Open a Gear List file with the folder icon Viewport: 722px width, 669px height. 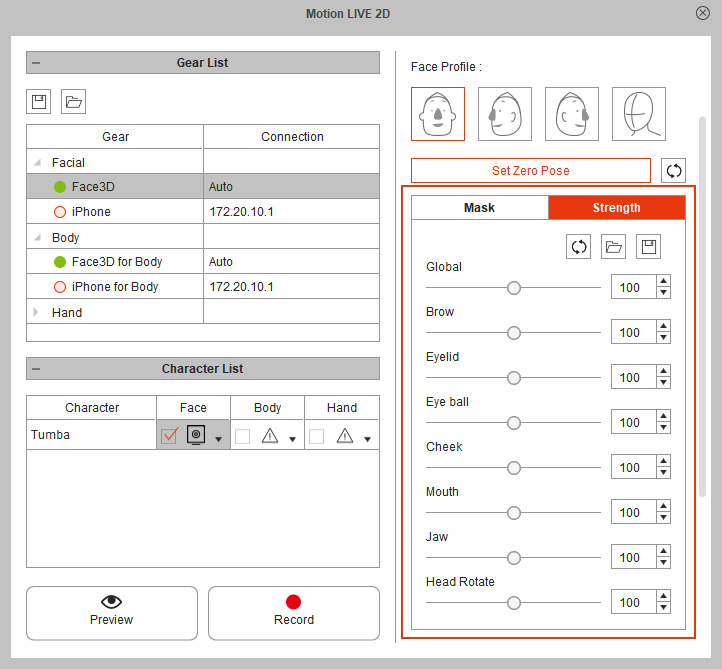(x=73, y=101)
